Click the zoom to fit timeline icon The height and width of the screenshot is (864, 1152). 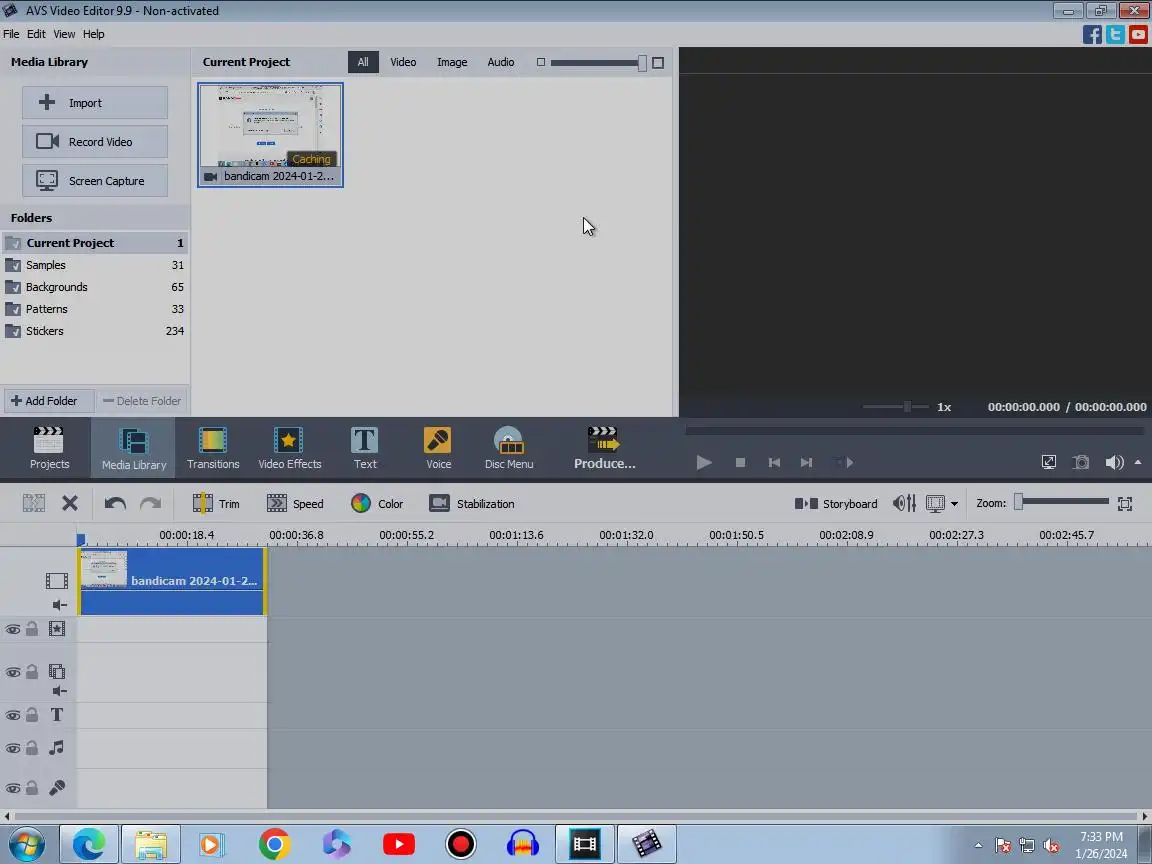1124,503
